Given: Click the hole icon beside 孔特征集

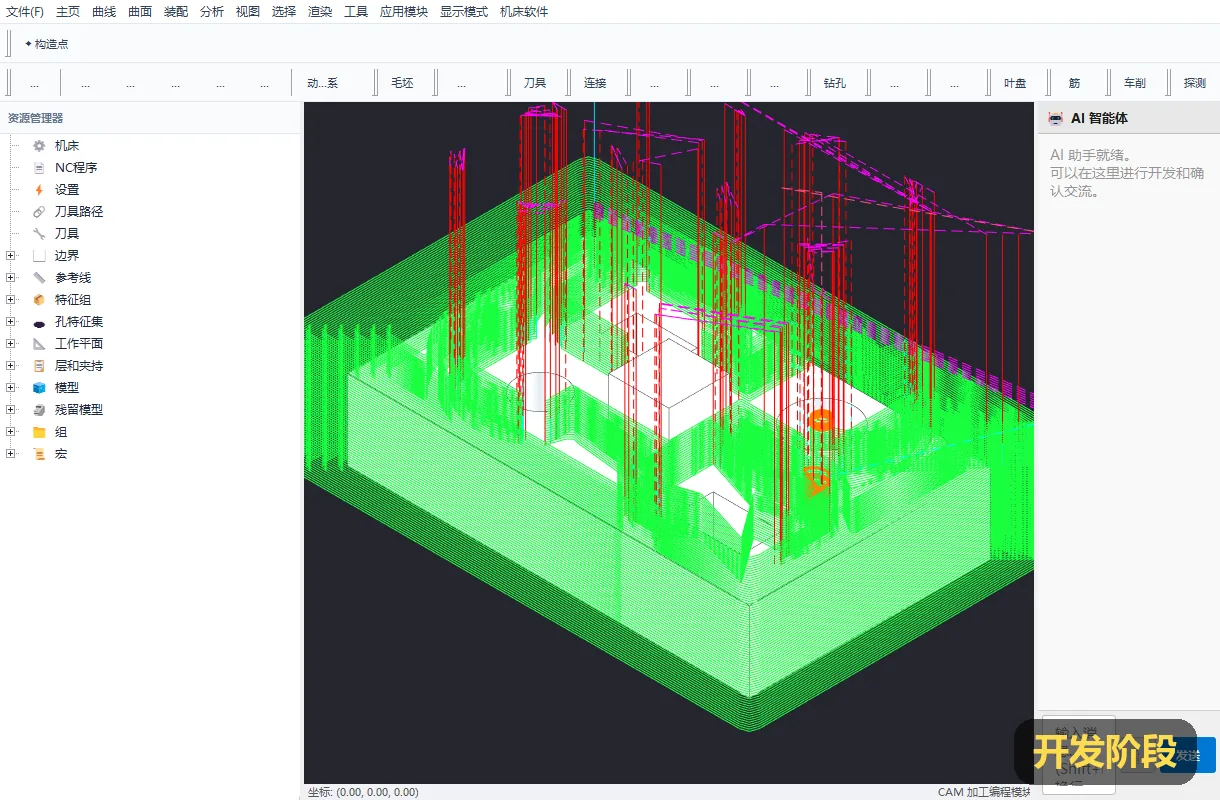Looking at the screenshot, I should 39,322.
